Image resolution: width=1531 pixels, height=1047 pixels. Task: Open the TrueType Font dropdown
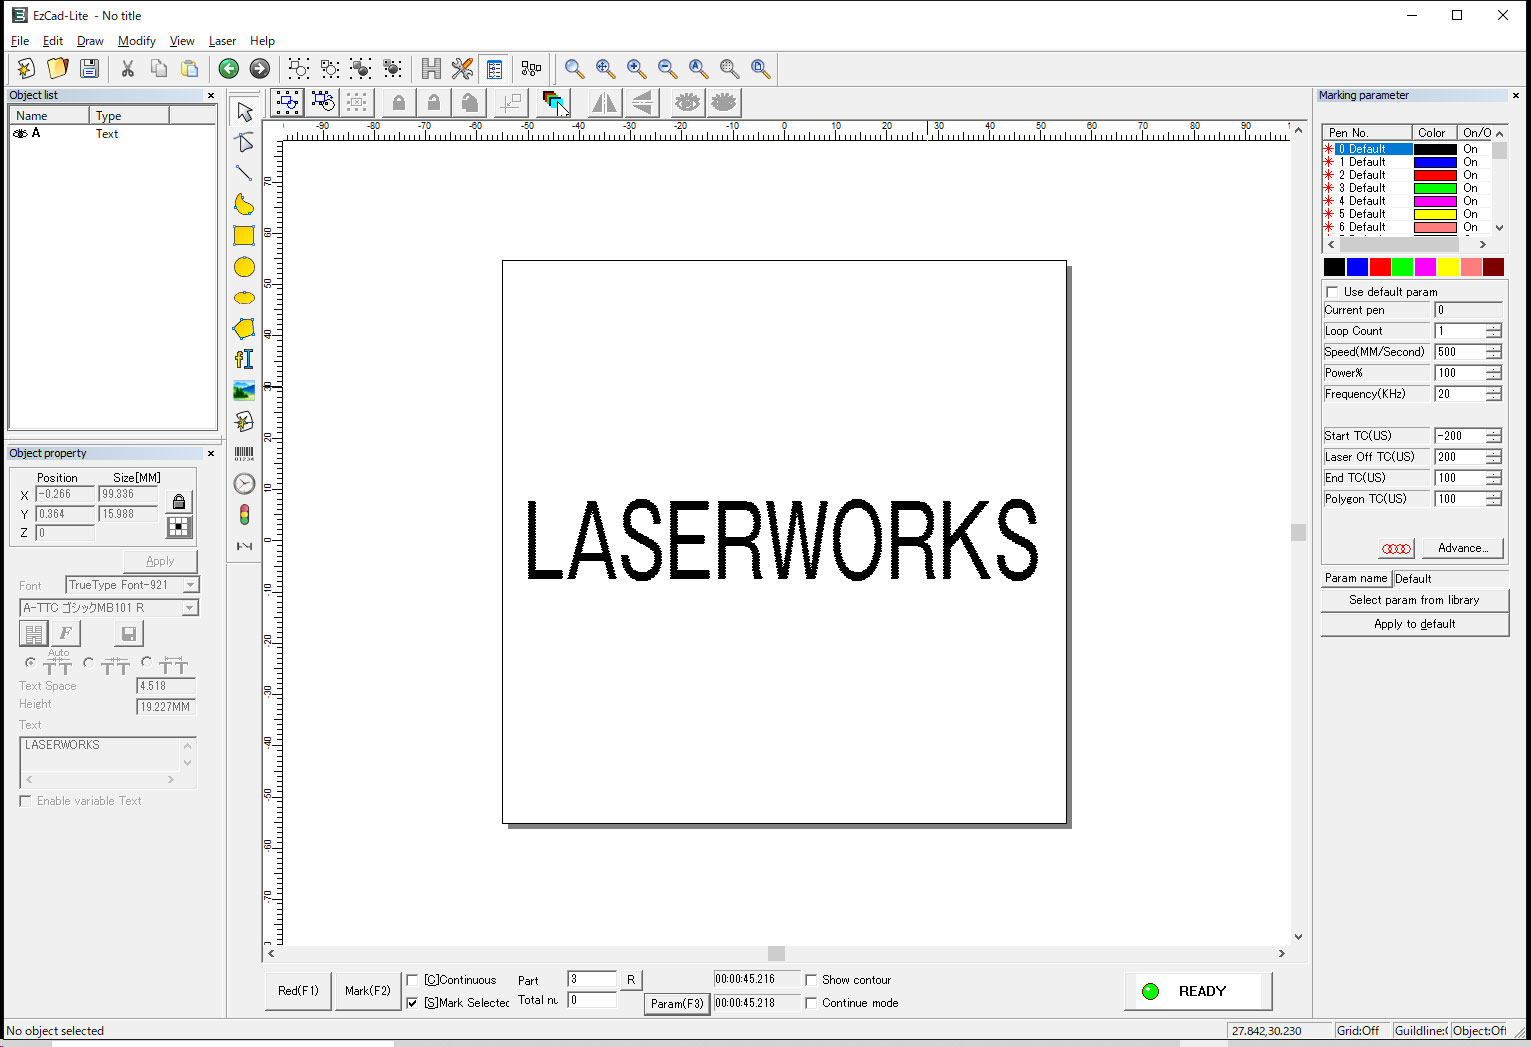pyautogui.click(x=191, y=585)
